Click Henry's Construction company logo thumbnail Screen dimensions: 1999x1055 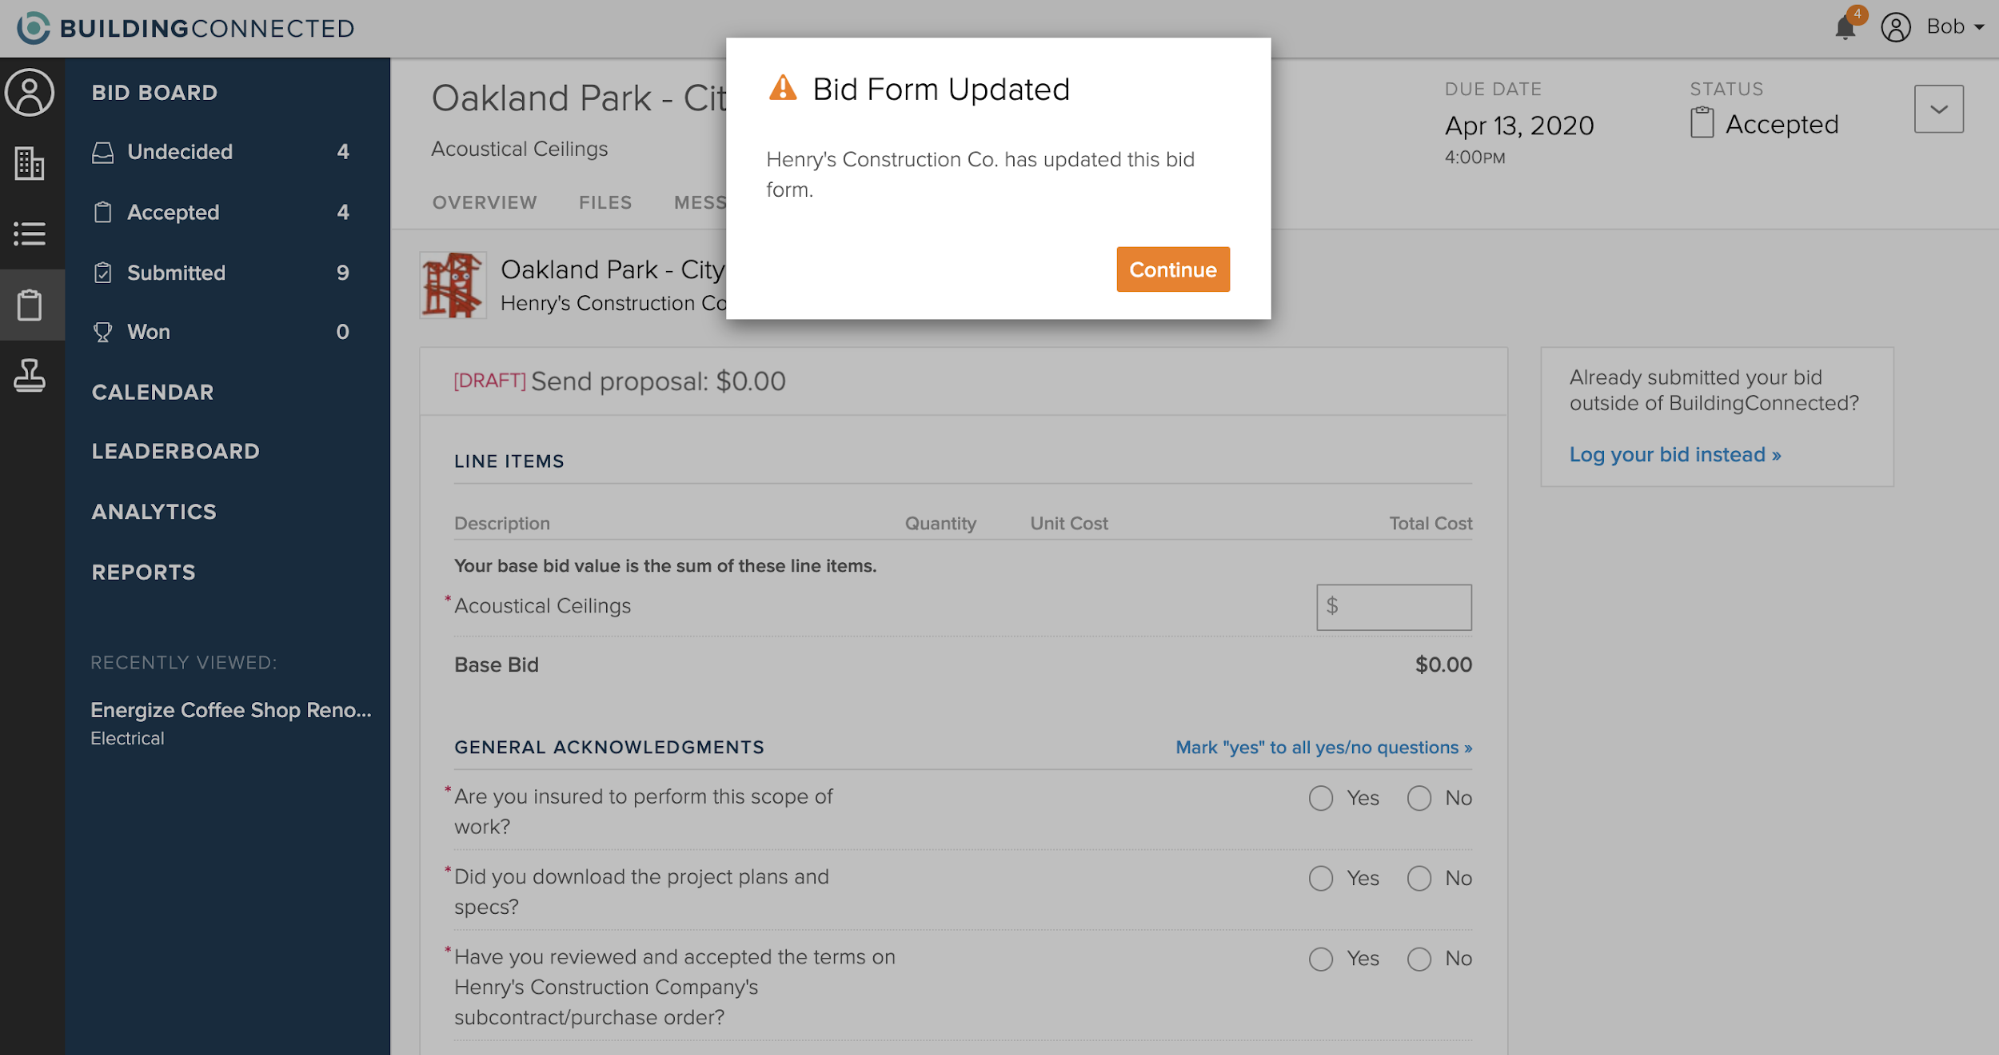[x=453, y=285]
